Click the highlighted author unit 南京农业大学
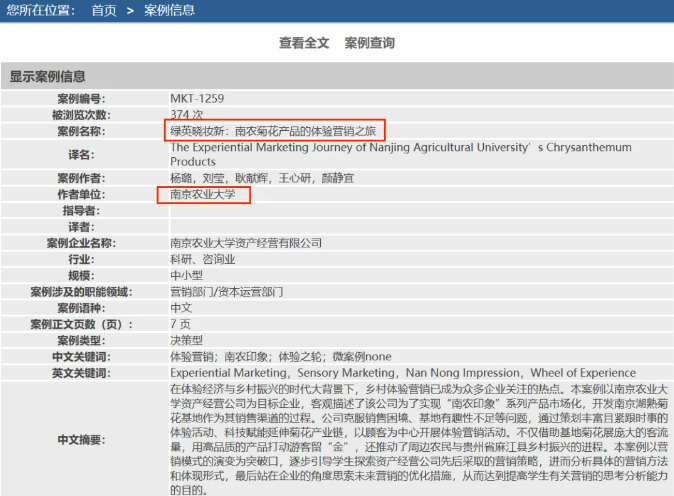Screen dimensions: 674x496 tap(202, 194)
